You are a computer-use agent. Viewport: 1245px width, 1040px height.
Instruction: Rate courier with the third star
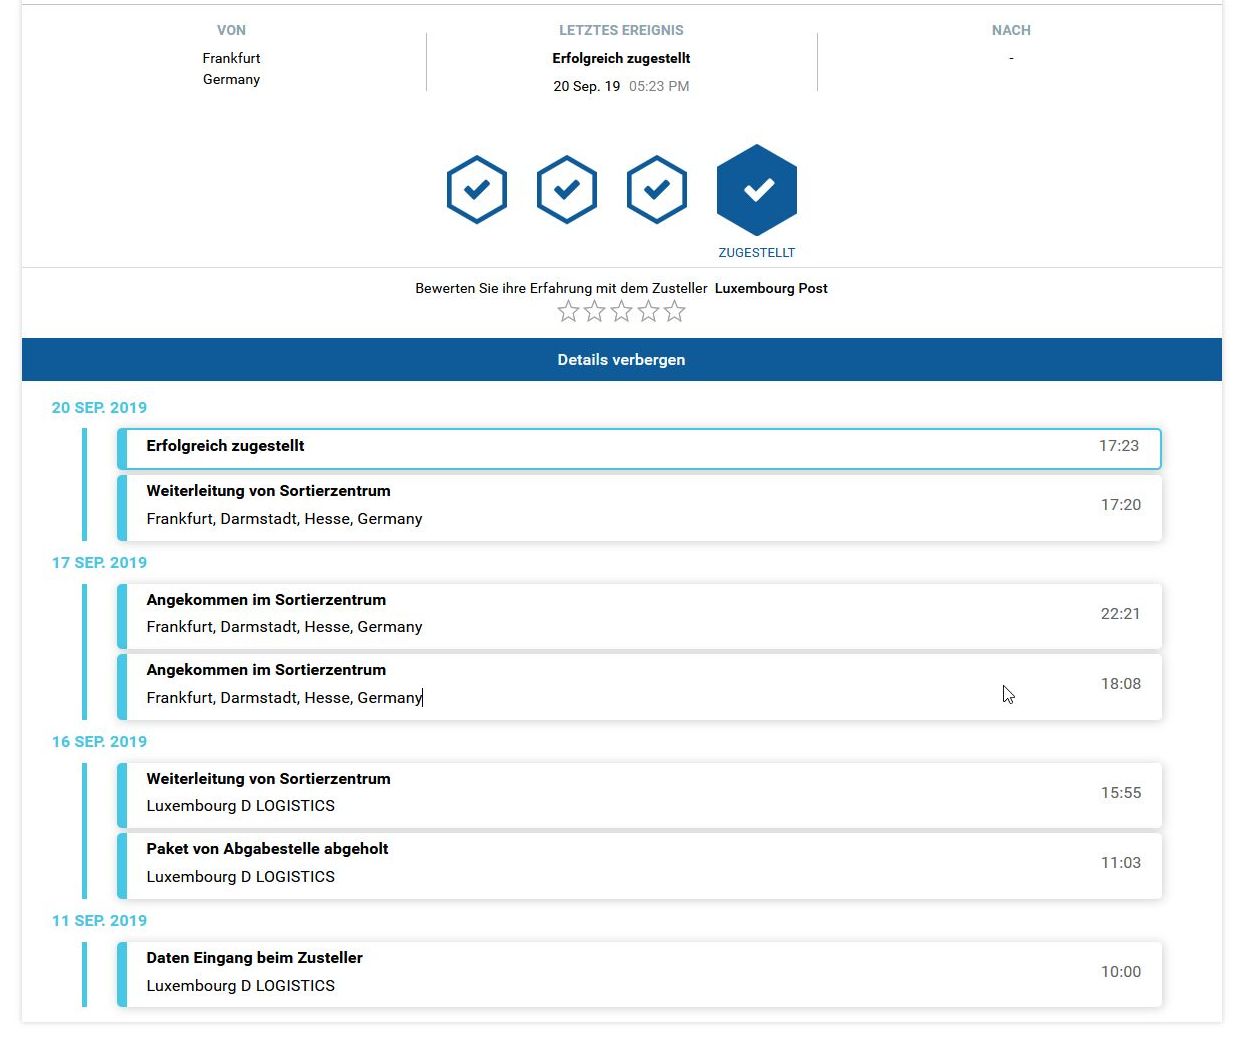click(x=622, y=312)
